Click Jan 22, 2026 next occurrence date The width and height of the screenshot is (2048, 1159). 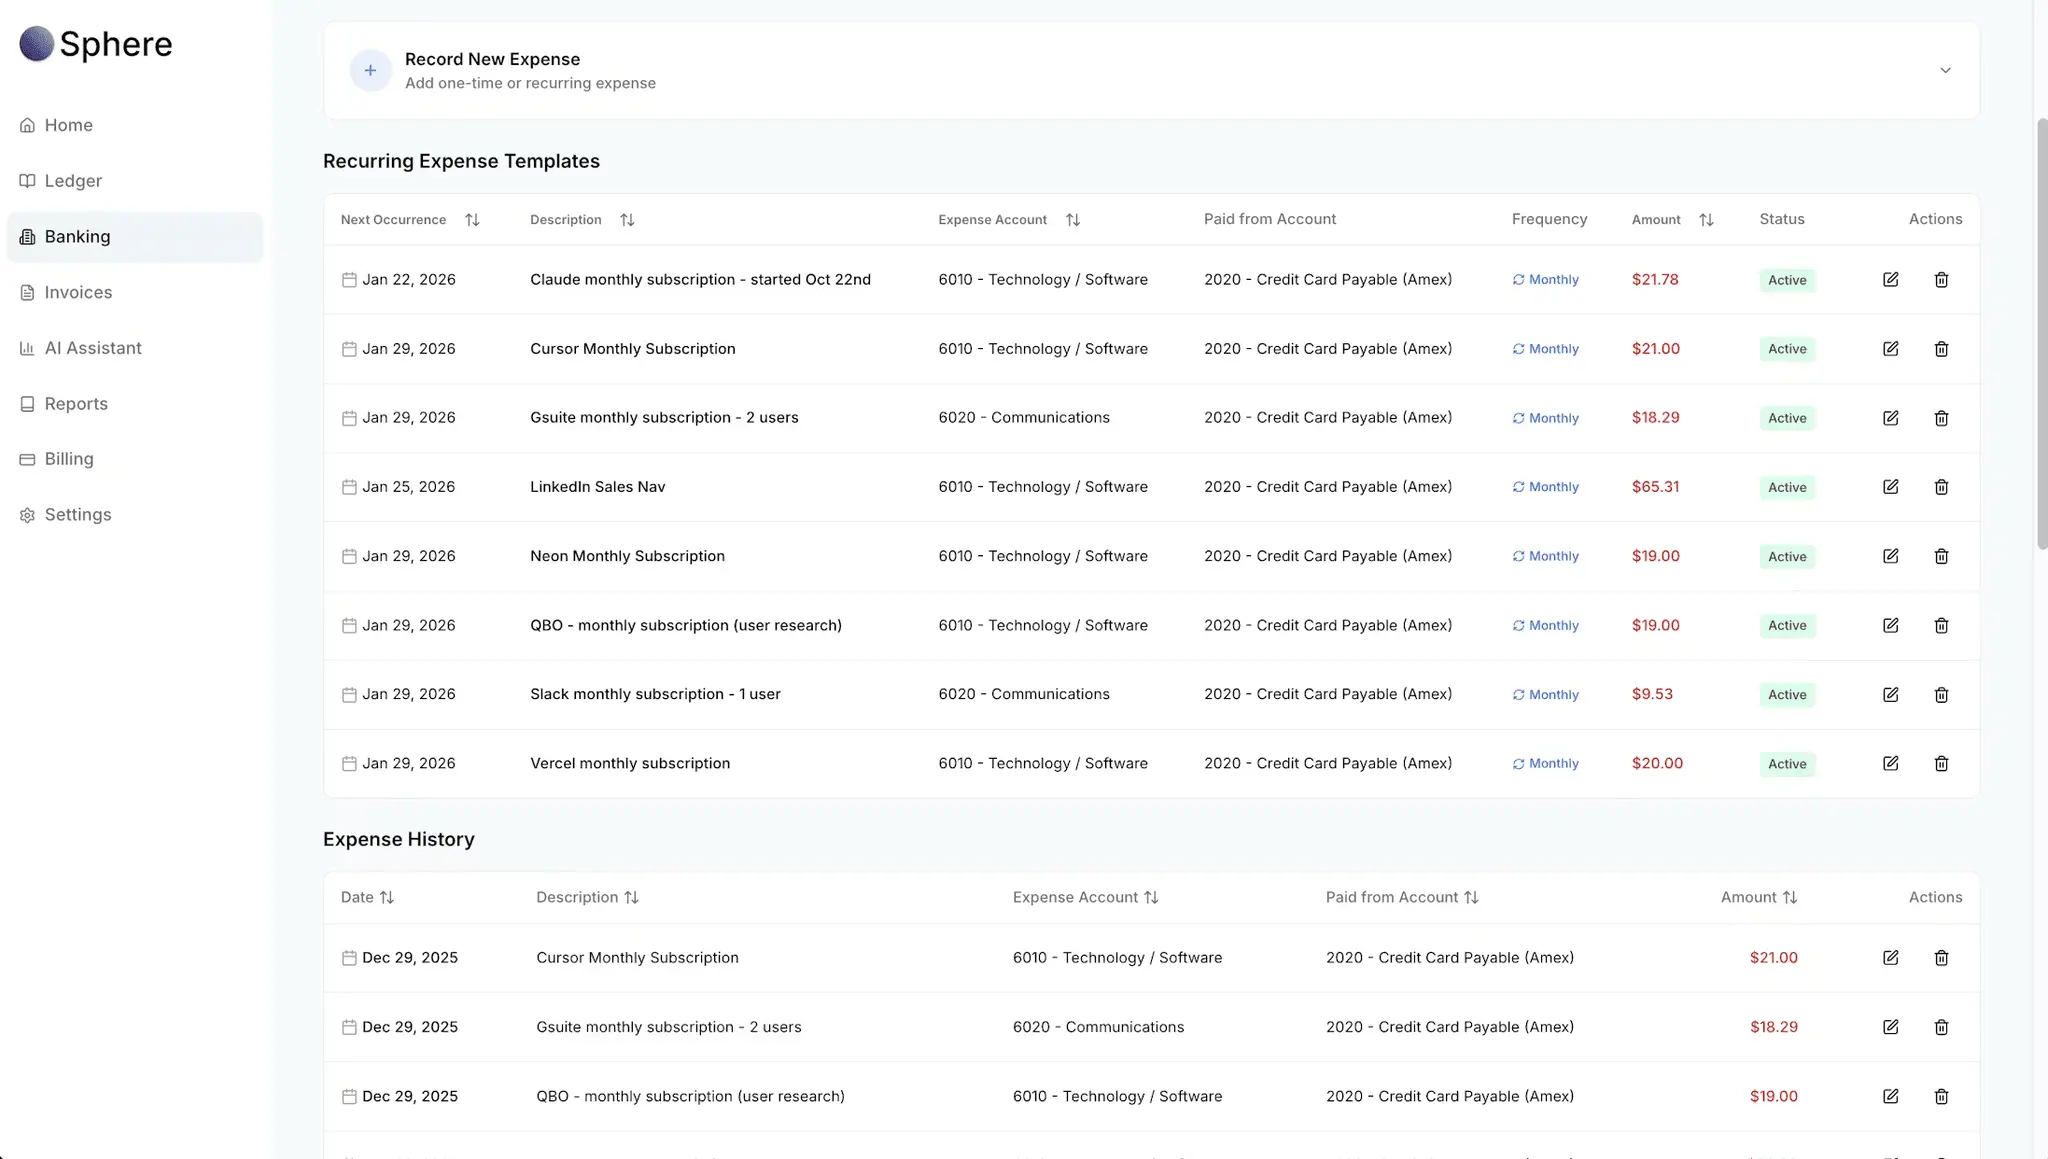(x=408, y=280)
